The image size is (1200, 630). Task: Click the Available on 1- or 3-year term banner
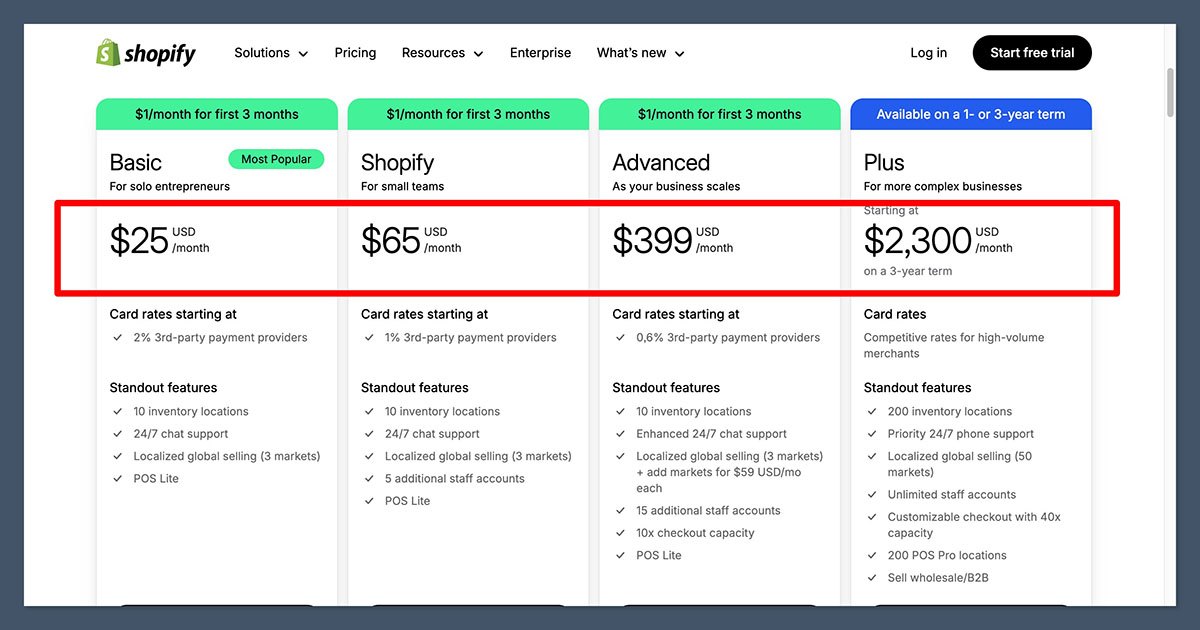pyautogui.click(x=970, y=114)
